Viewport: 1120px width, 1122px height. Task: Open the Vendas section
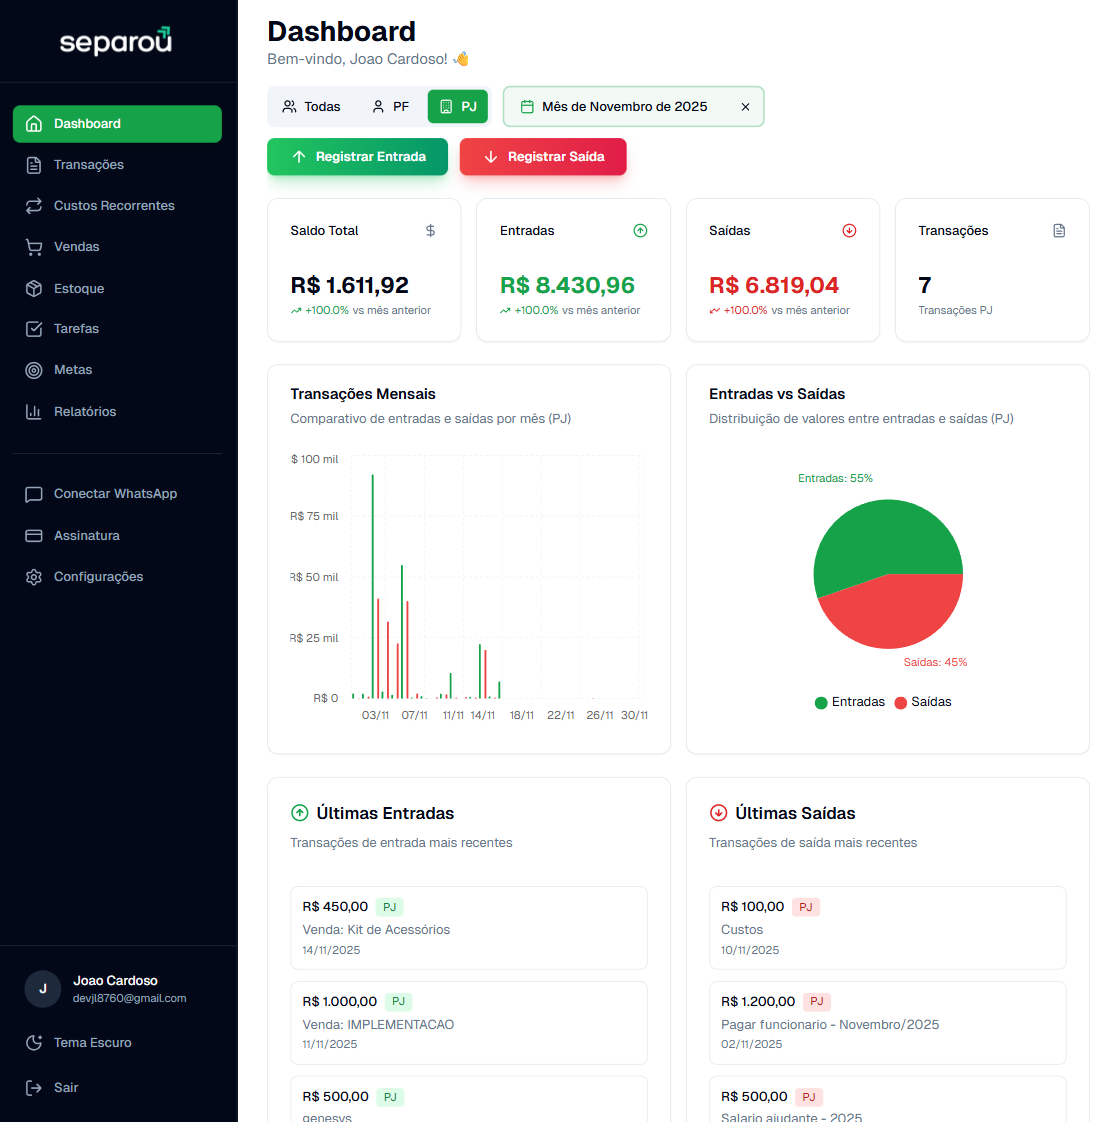(x=75, y=246)
